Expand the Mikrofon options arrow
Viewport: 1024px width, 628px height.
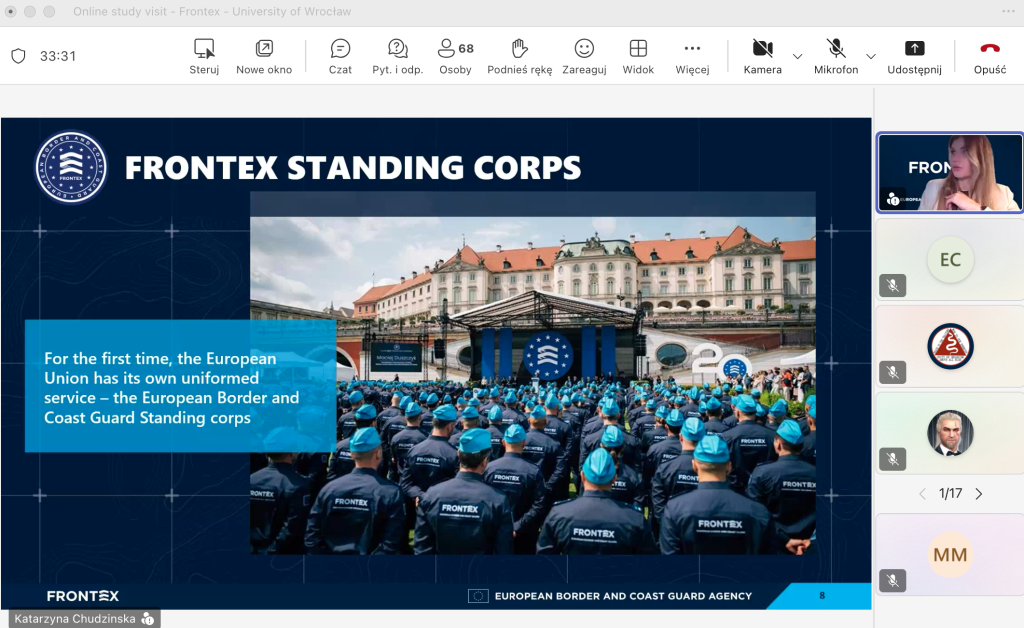[870, 56]
